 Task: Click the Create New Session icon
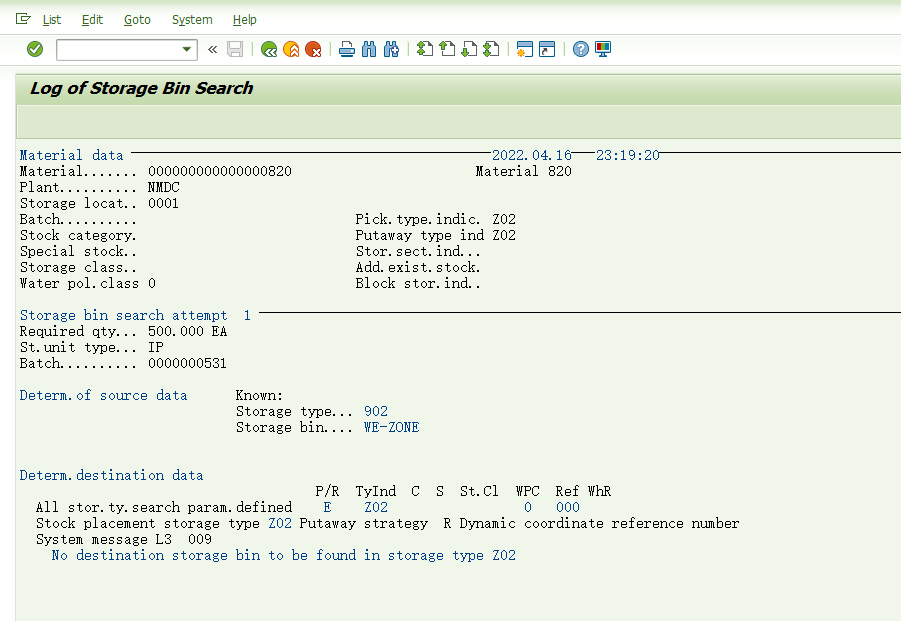pyautogui.click(x=525, y=49)
